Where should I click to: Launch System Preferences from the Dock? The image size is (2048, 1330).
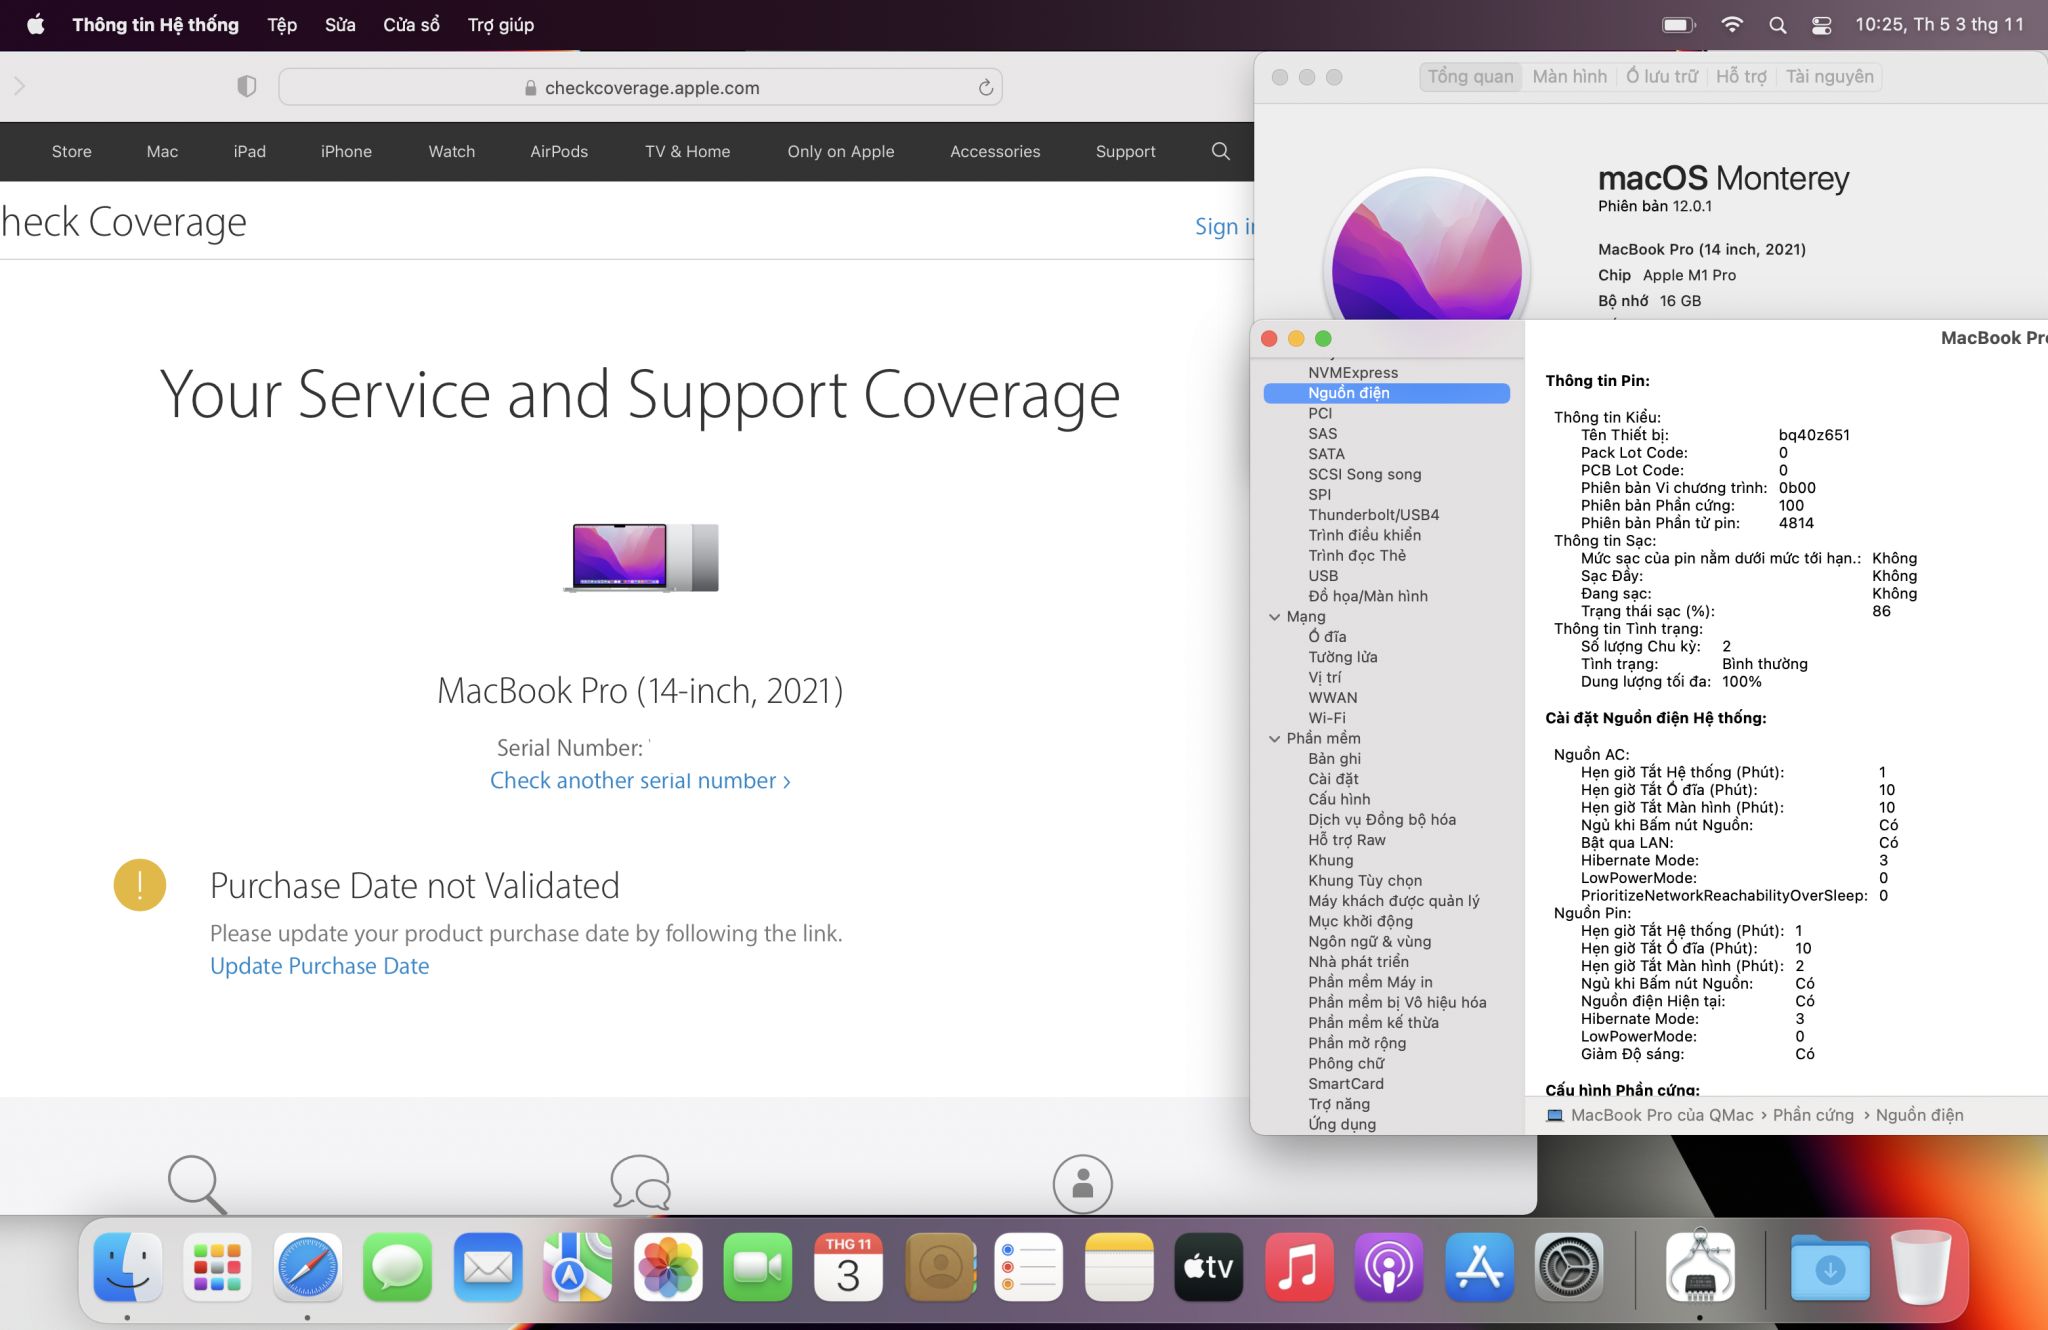pos(1569,1267)
